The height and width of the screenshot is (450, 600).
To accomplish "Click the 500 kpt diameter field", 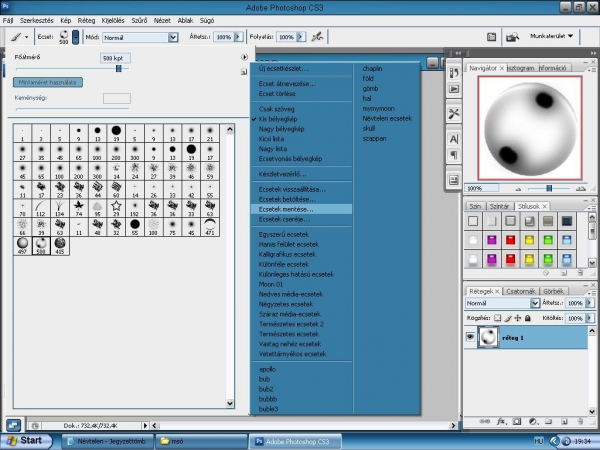I will tap(115, 58).
